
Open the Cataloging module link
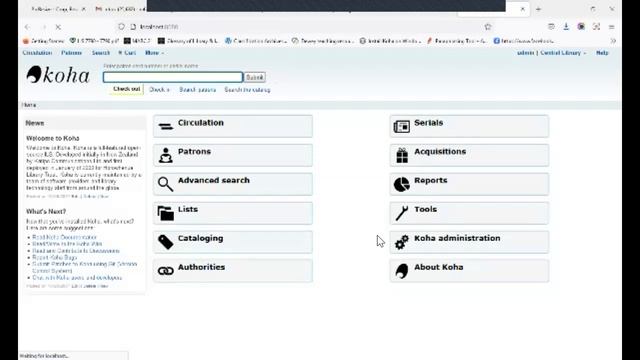(200, 238)
